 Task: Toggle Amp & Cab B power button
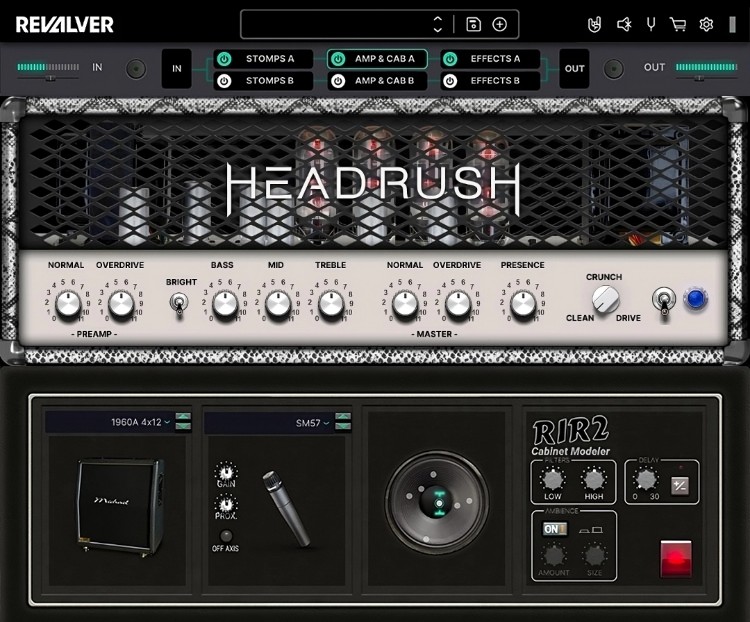(338, 81)
